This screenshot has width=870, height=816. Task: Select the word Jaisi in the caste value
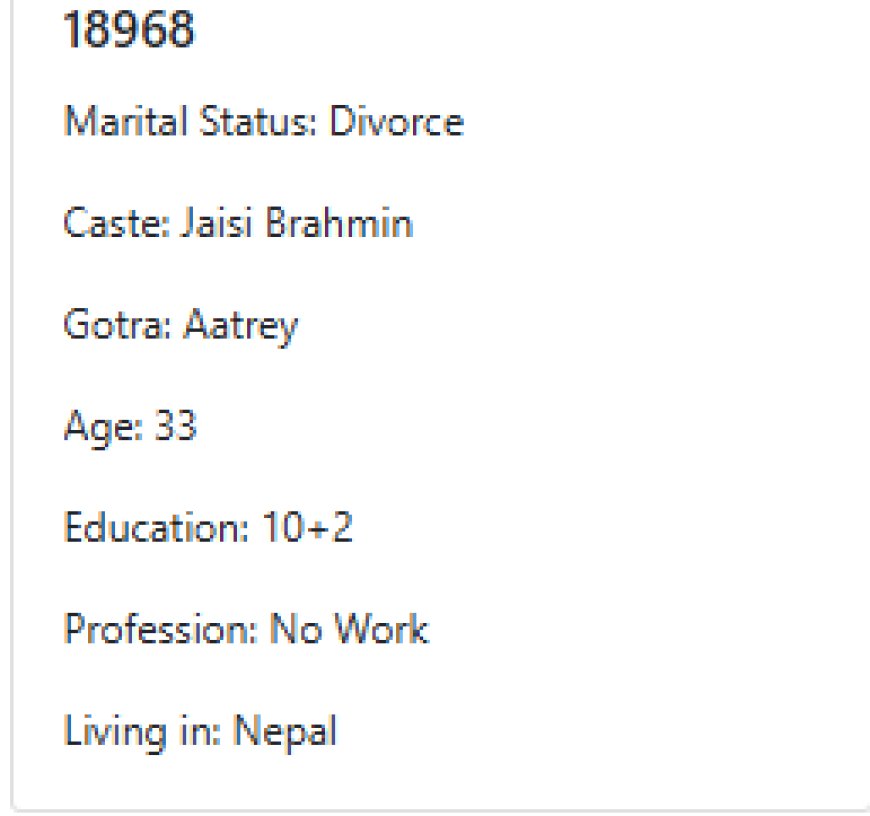218,222
